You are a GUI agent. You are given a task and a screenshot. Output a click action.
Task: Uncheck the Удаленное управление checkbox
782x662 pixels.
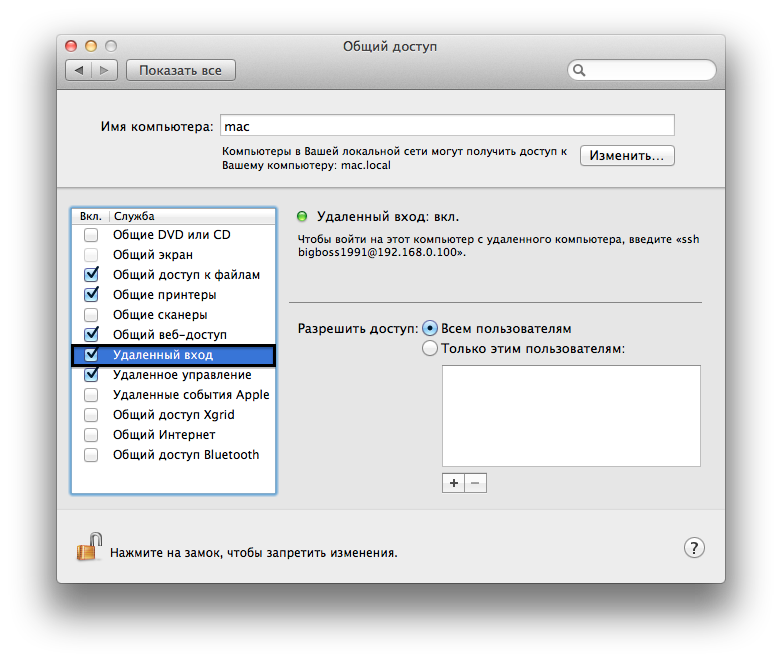pyautogui.click(x=91, y=374)
